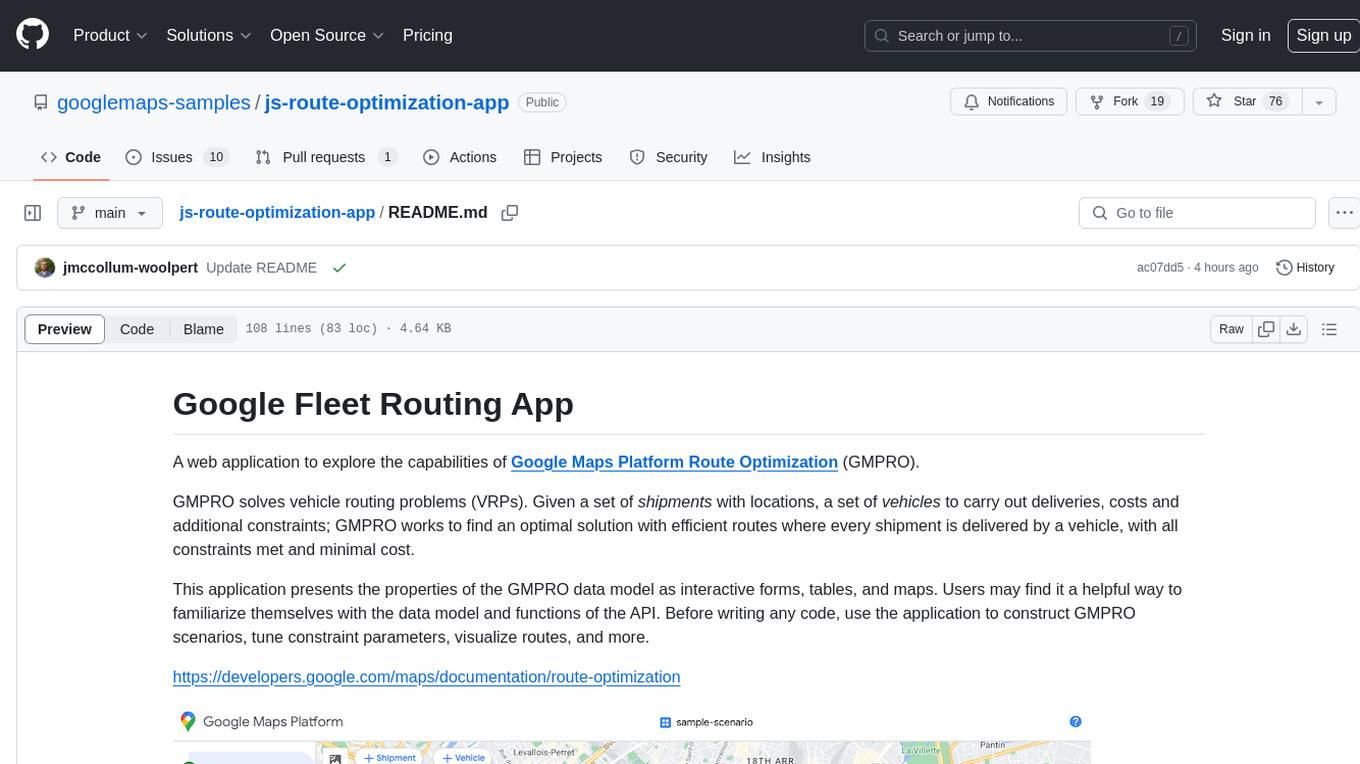View the 19 forks count
The width and height of the screenshot is (1360, 764).
point(1157,102)
